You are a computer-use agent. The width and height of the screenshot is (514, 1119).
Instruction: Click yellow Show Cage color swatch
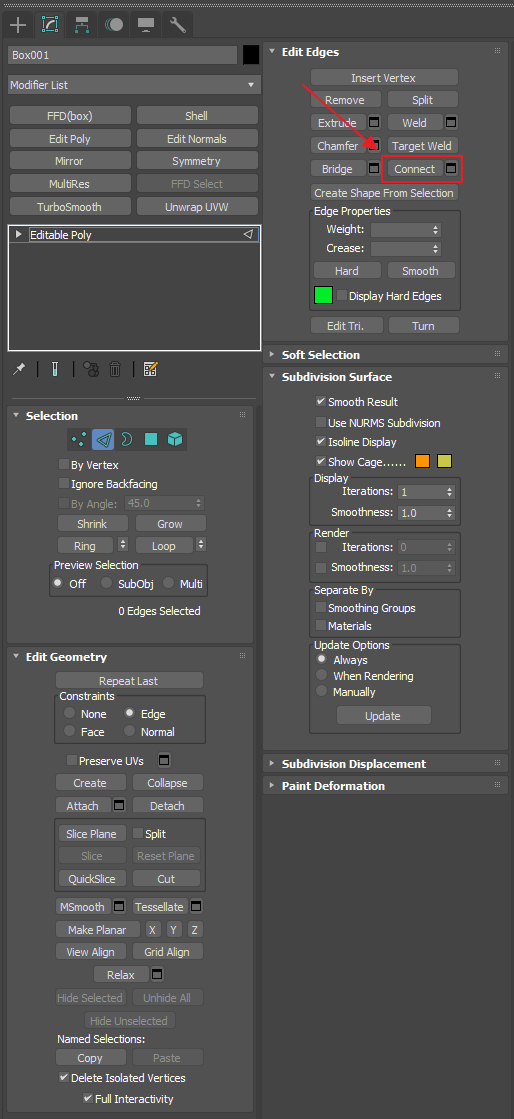pyautogui.click(x=445, y=461)
